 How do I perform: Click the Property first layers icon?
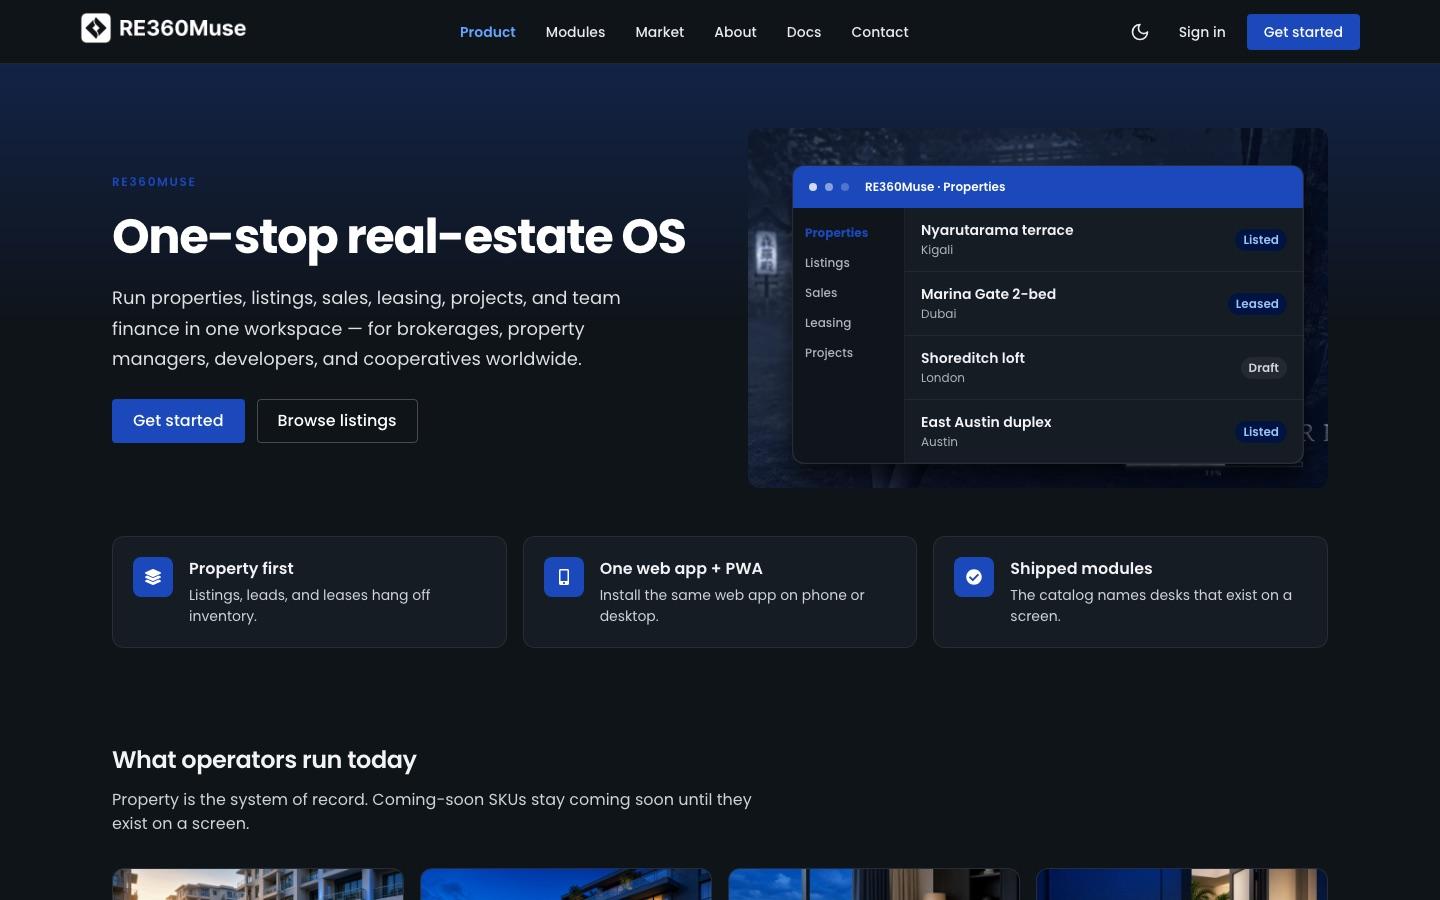click(153, 577)
